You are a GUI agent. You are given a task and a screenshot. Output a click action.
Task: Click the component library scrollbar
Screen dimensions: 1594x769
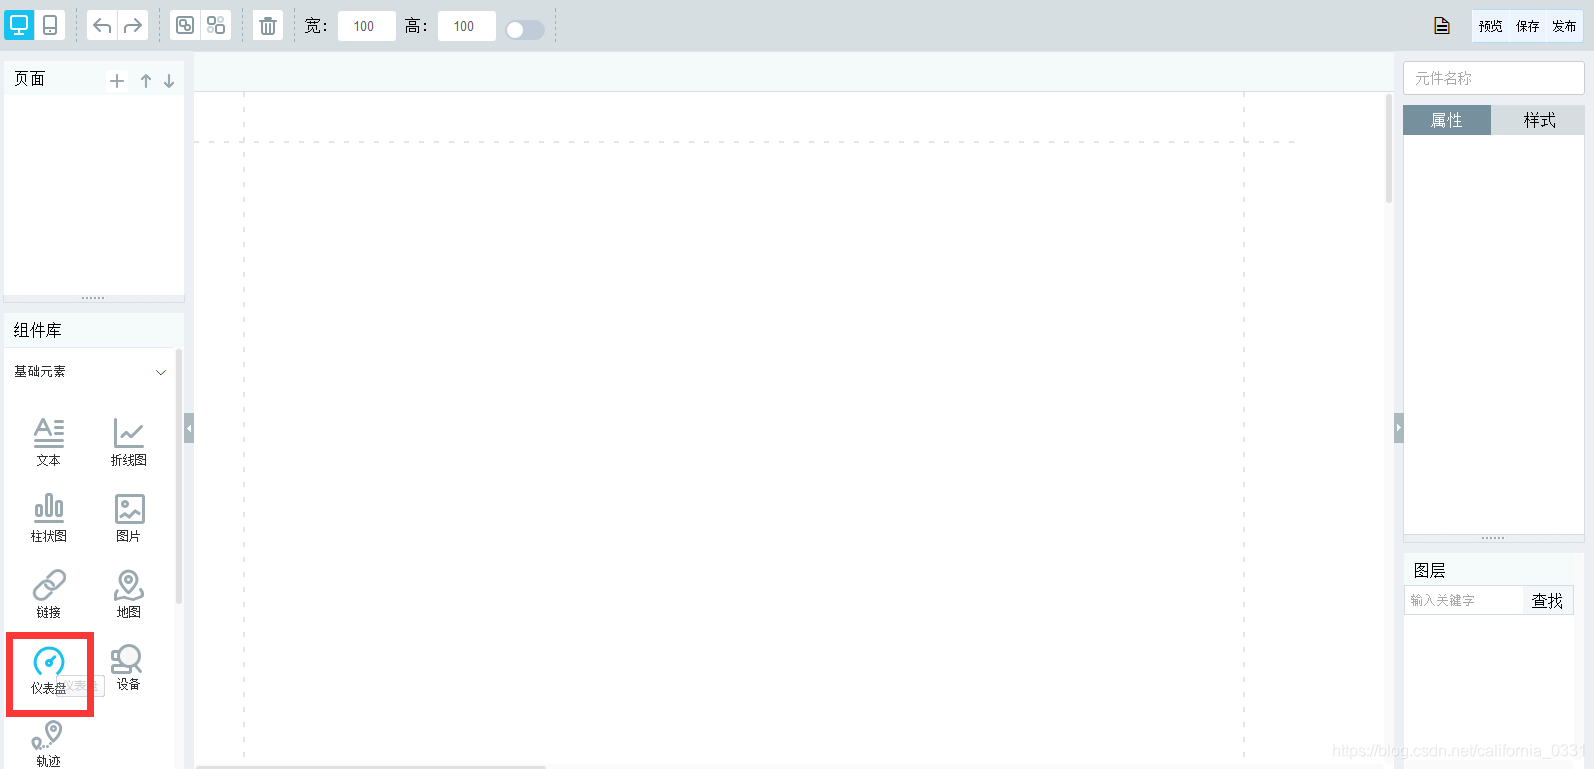[178, 476]
